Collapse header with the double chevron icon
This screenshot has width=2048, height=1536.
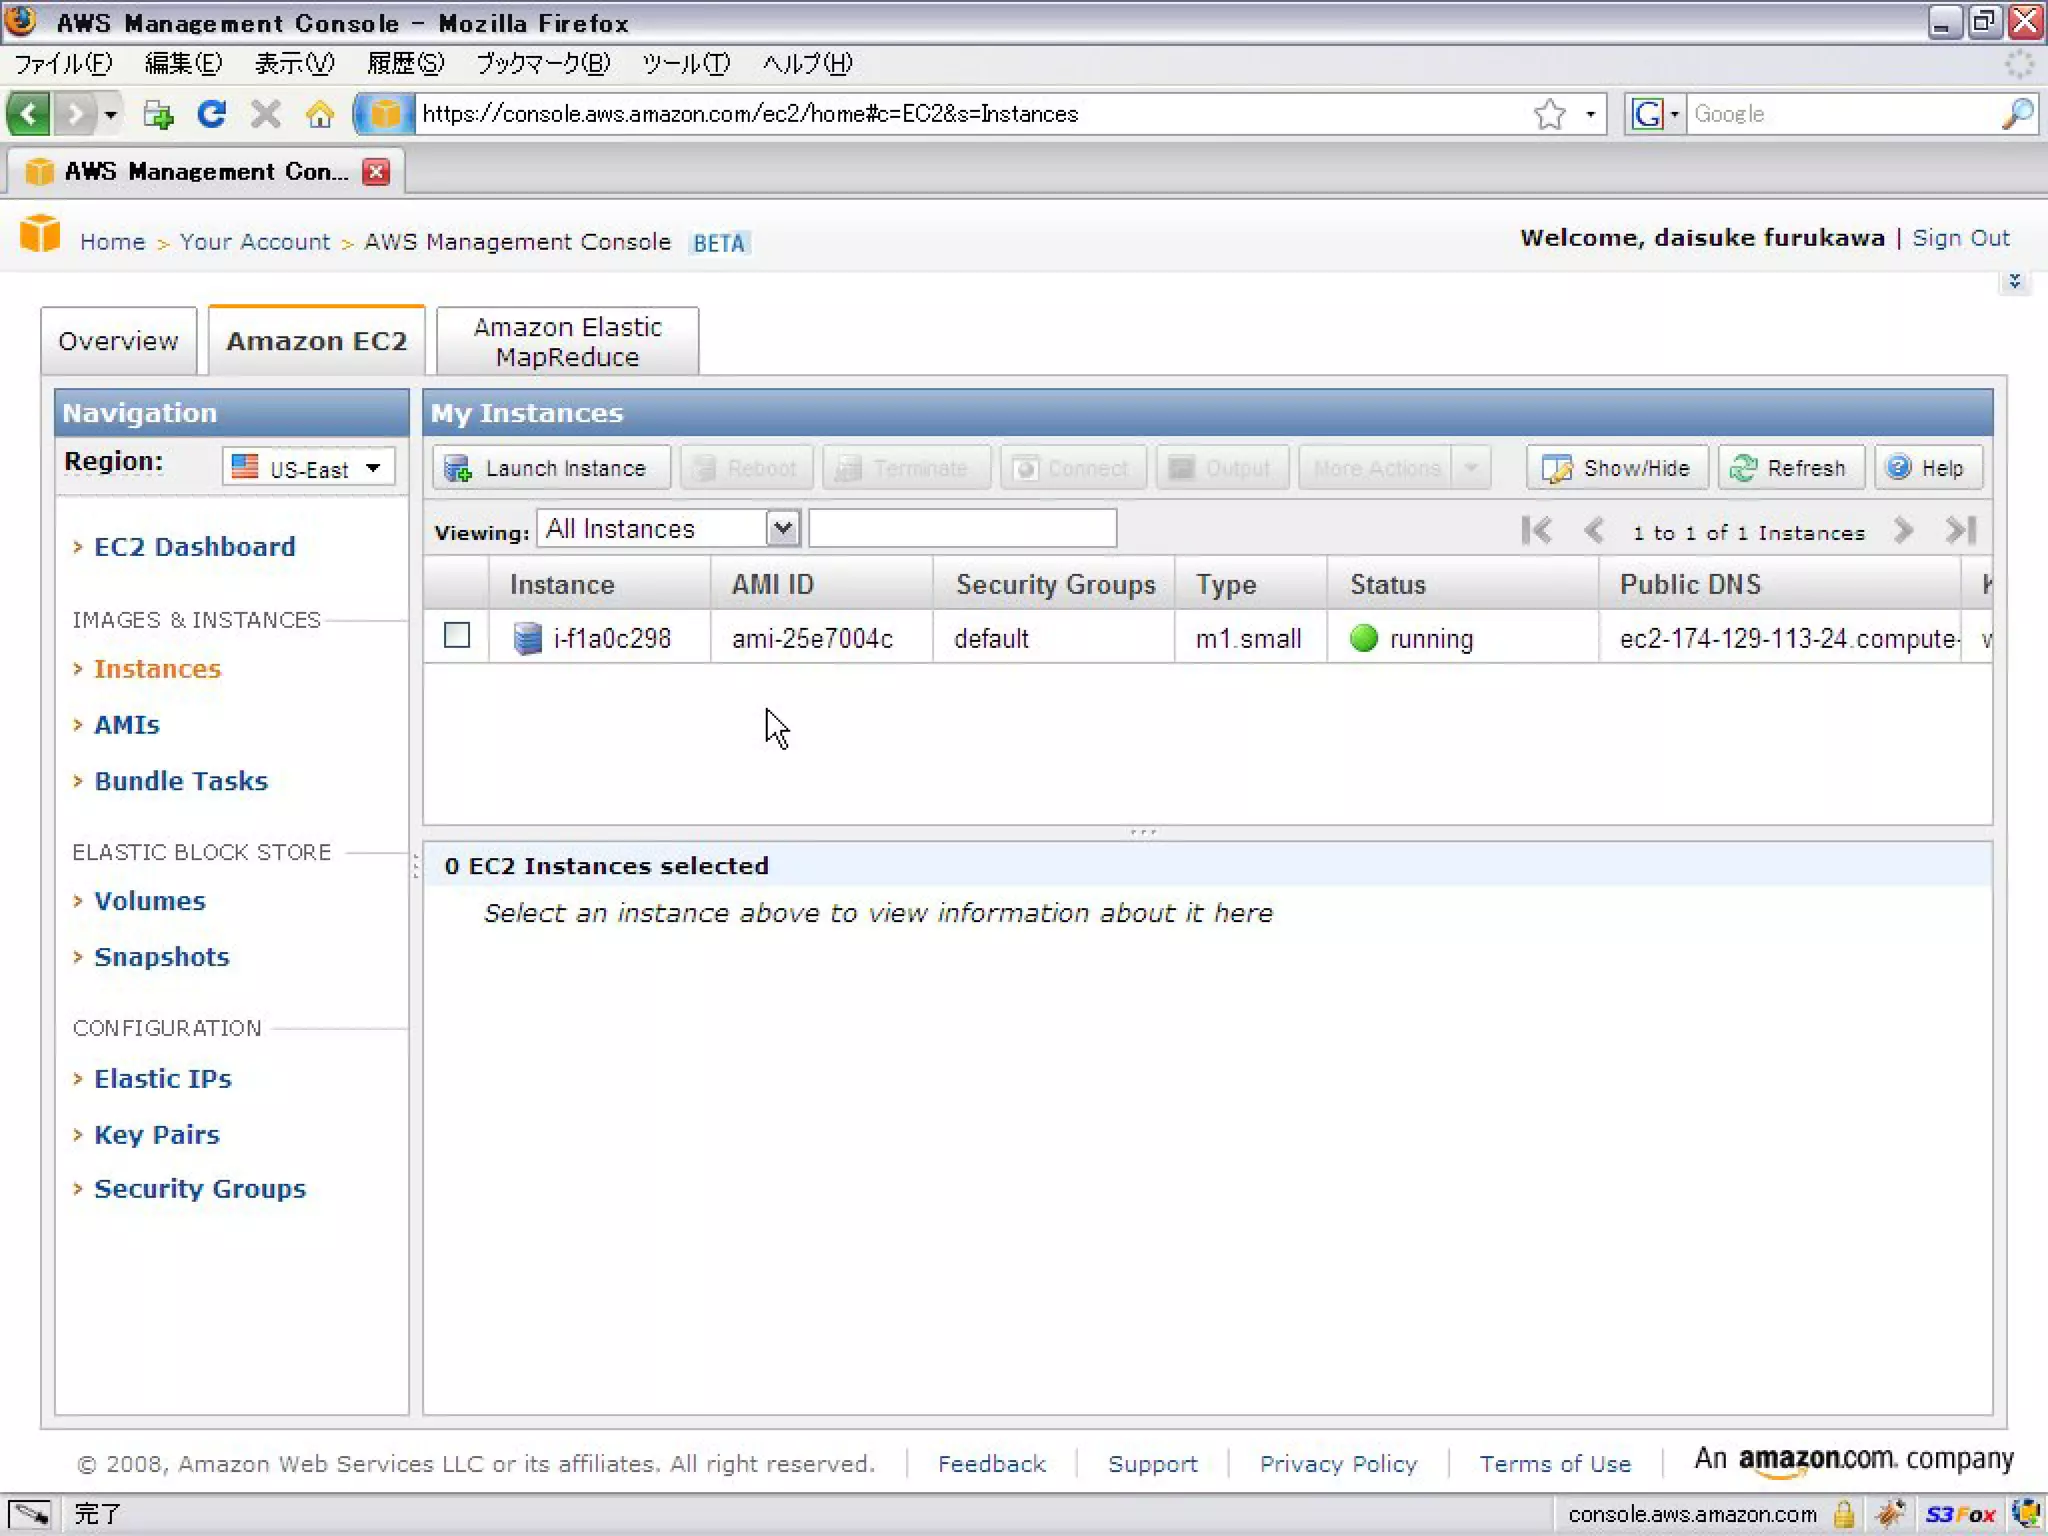point(2014,282)
